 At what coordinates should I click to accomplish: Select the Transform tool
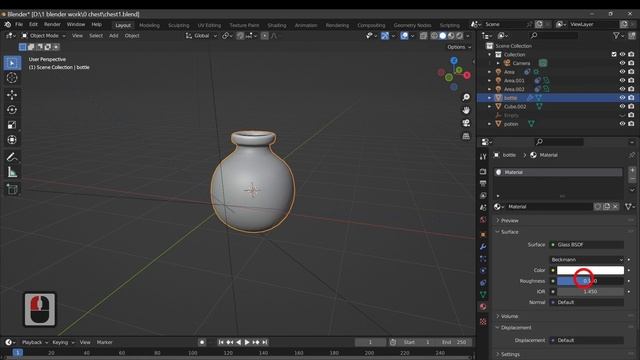coord(12,140)
